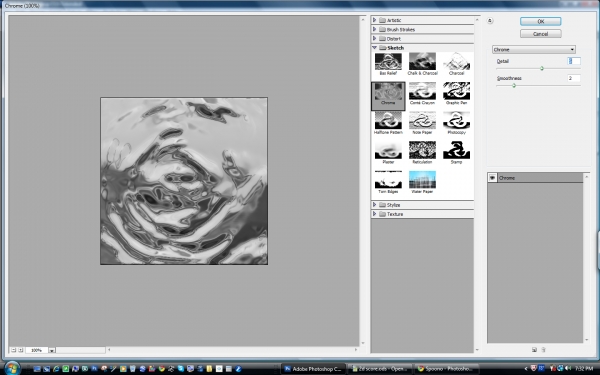Click effect layers list scroll up arrow
The width and height of the screenshot is (600, 375).
pos(586,176)
